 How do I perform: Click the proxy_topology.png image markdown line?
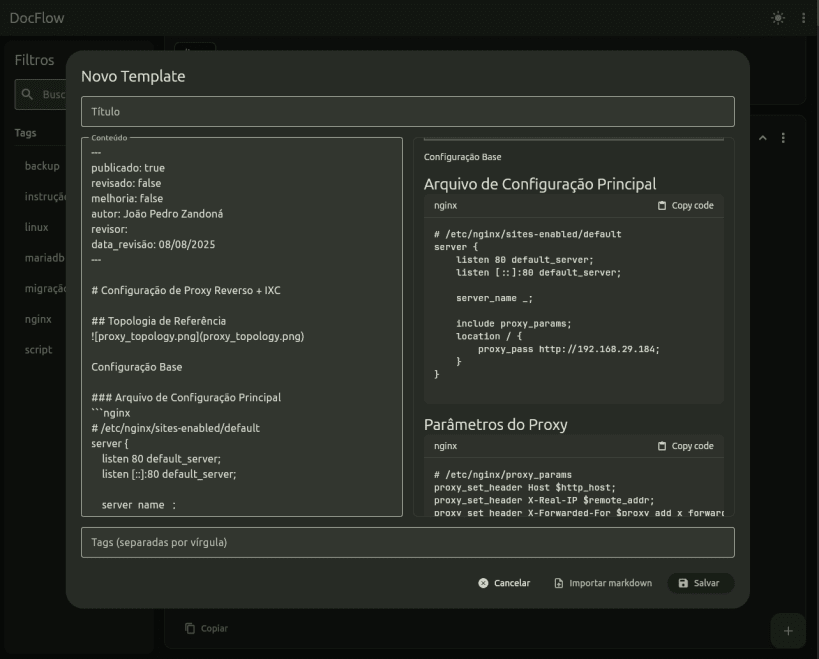coord(197,336)
